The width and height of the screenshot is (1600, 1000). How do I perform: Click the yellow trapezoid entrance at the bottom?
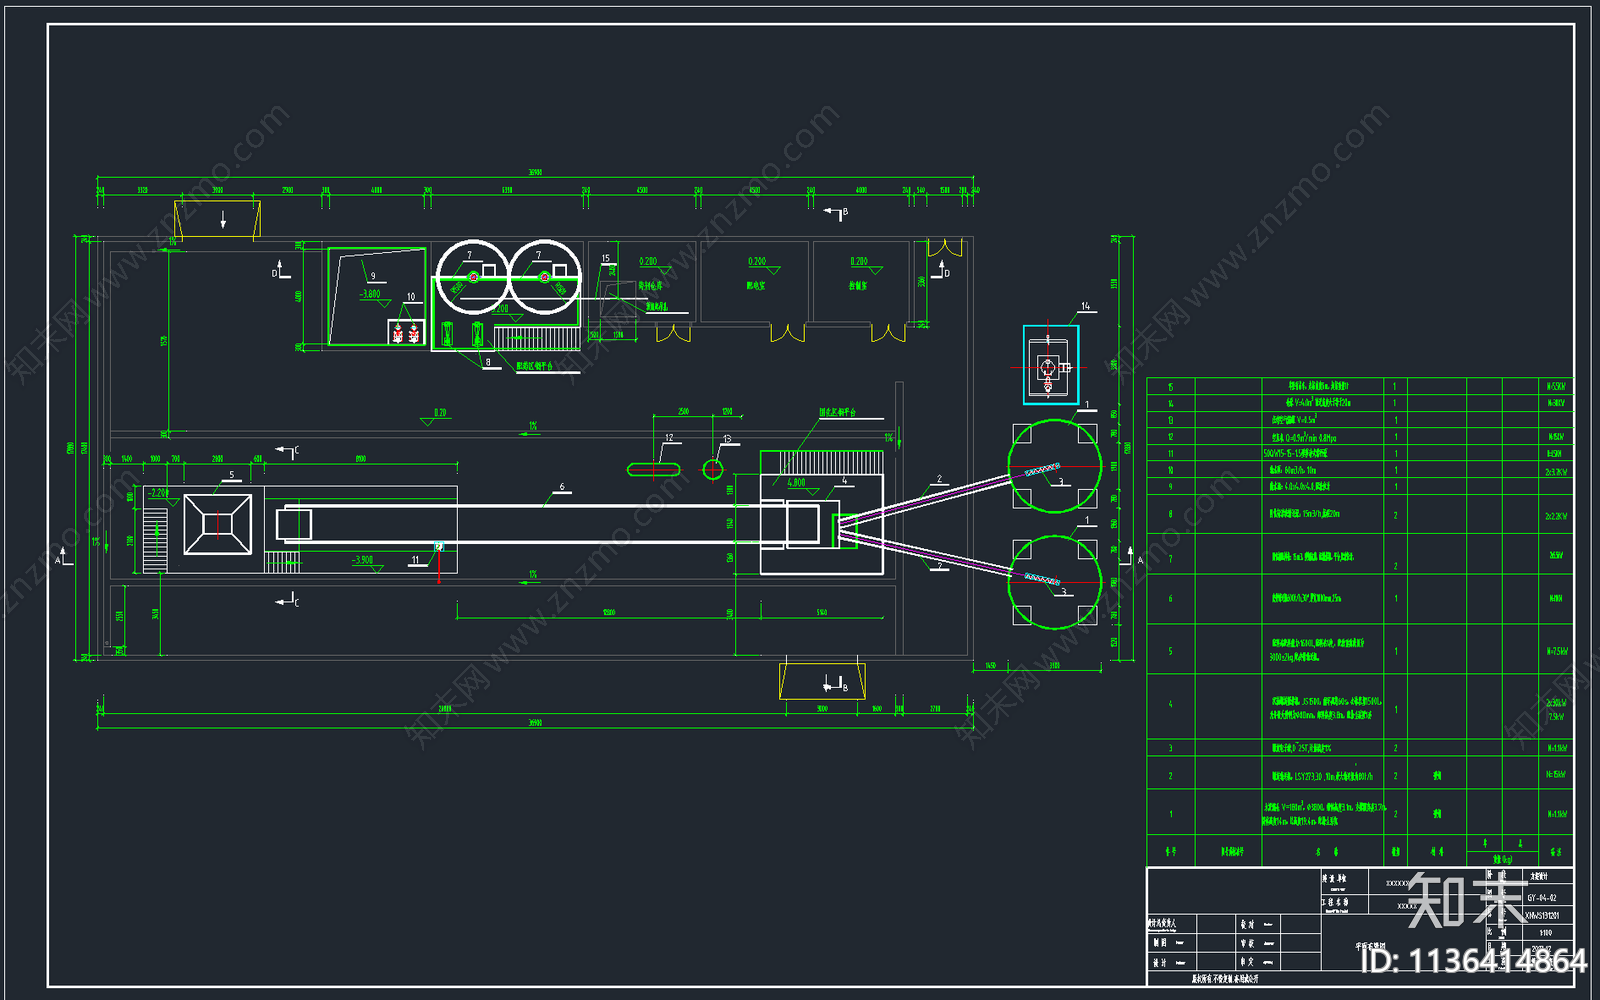pos(823,681)
